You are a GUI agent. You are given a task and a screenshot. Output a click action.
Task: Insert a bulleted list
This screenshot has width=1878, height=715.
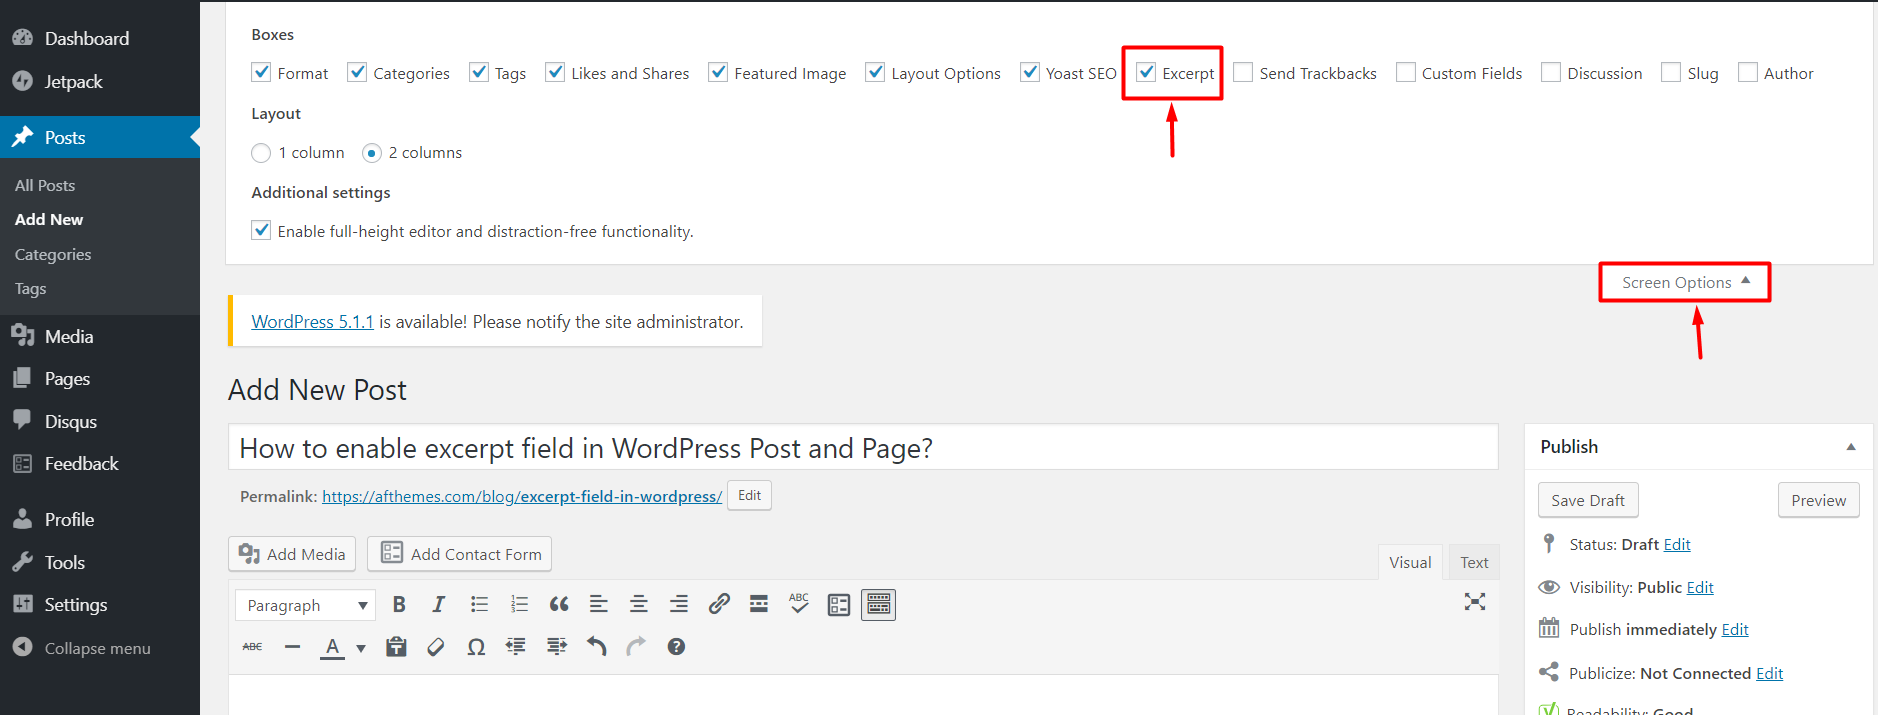479,604
